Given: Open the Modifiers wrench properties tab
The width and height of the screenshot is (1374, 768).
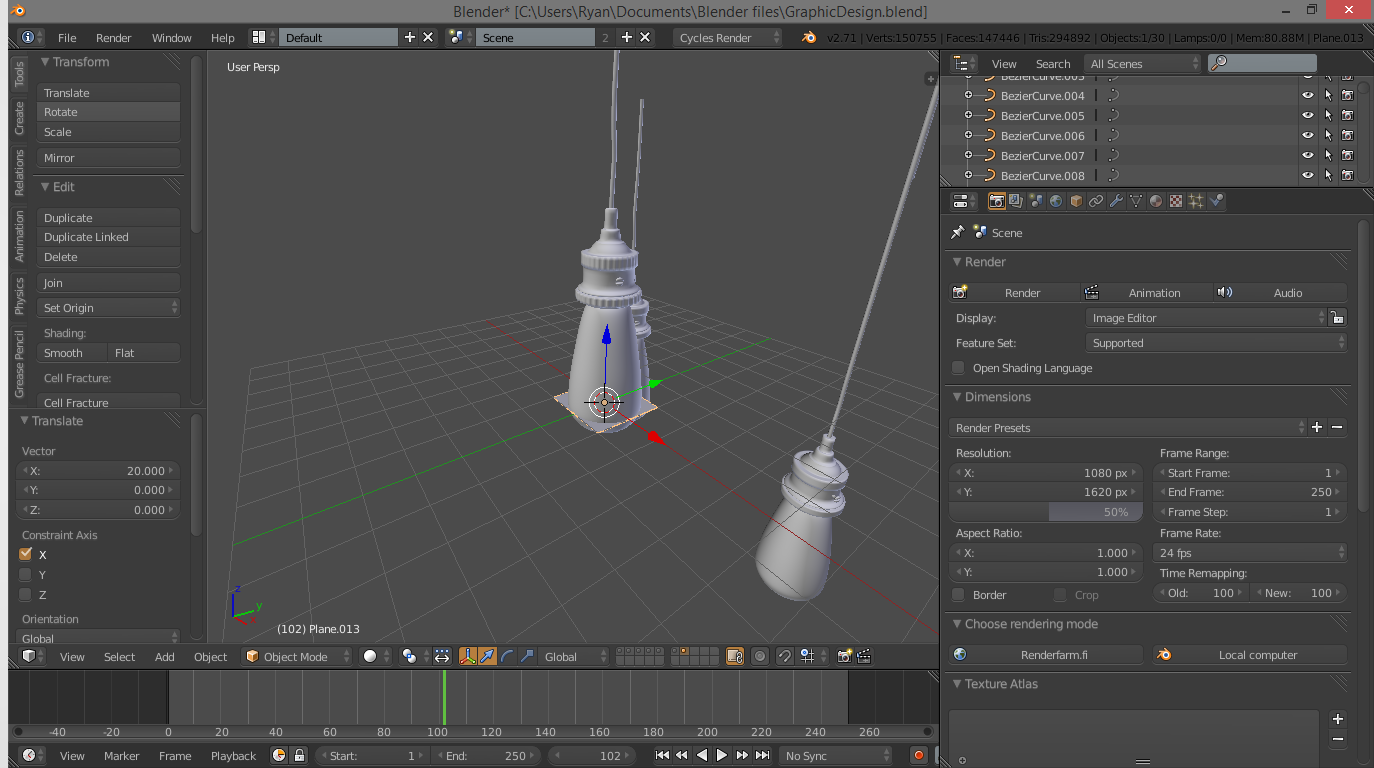Looking at the screenshot, I should [1116, 201].
